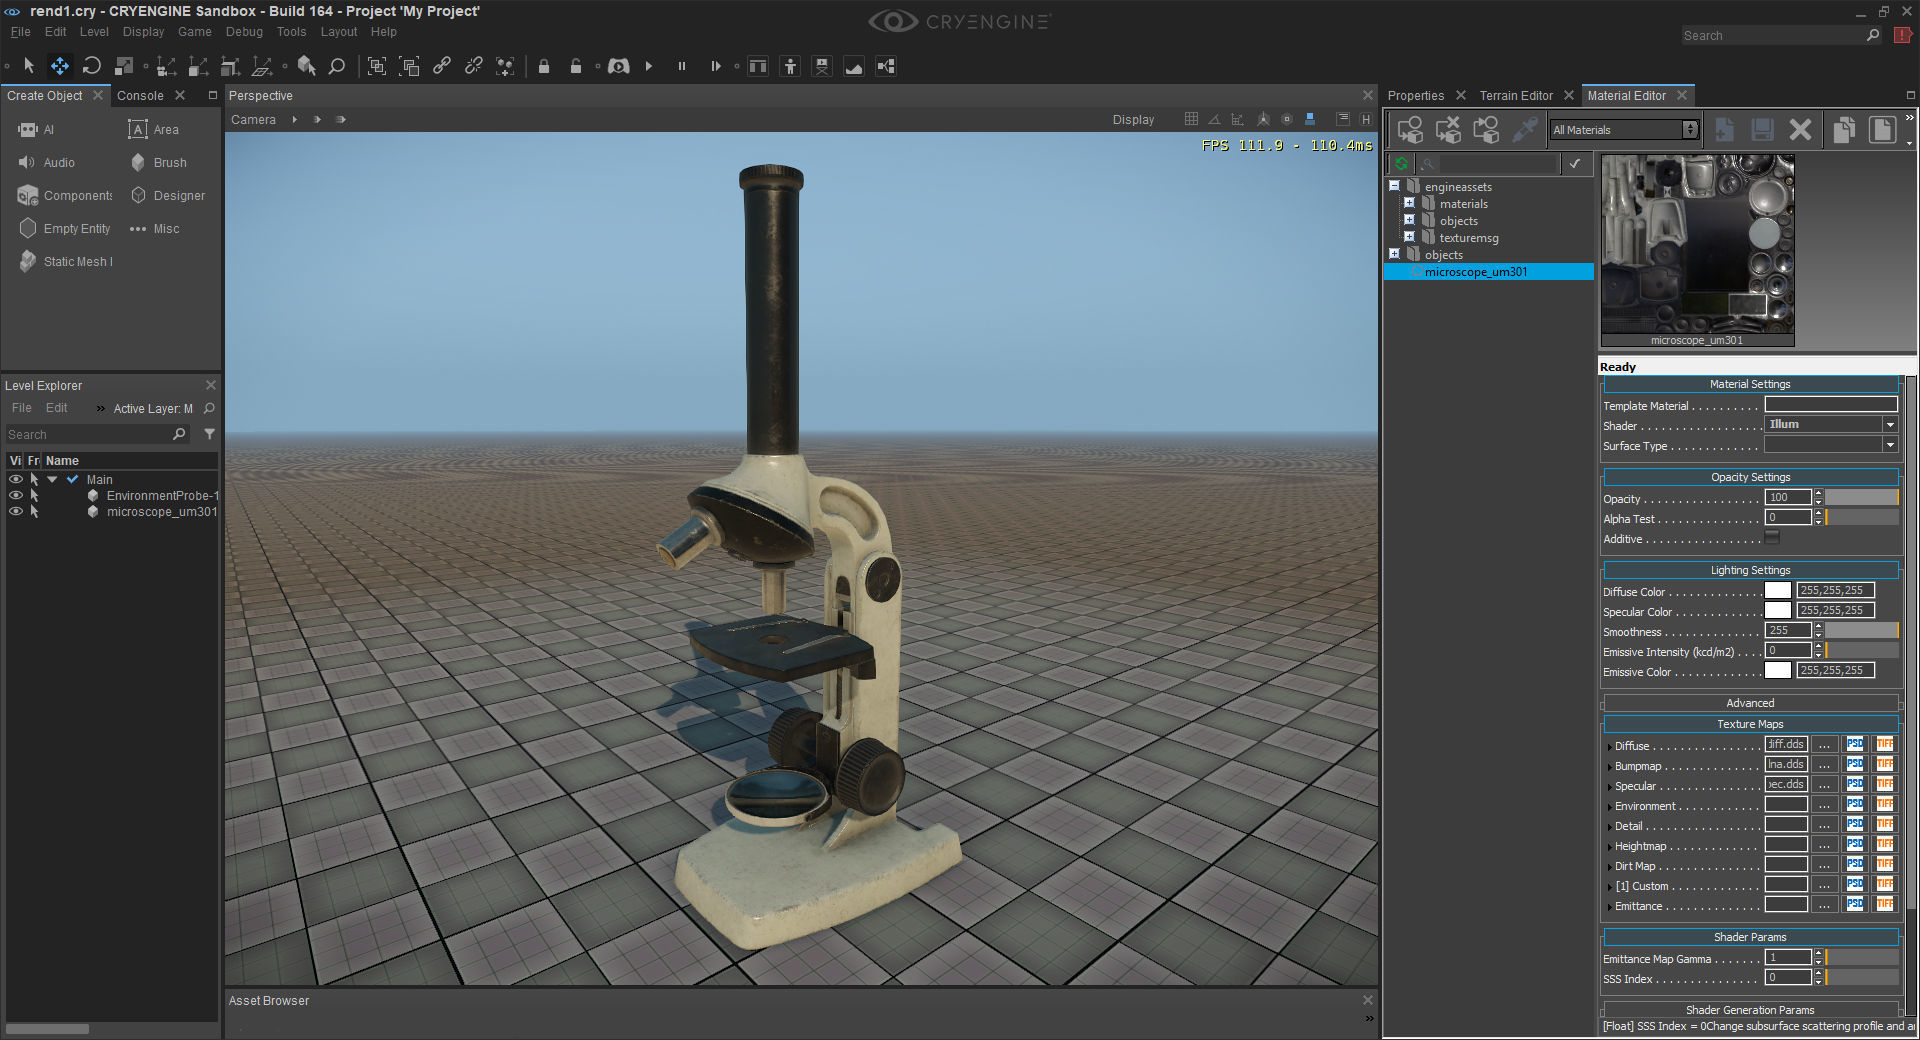This screenshot has height=1040, width=1920.
Task: Open the All Materials dropdown
Action: pos(1624,130)
